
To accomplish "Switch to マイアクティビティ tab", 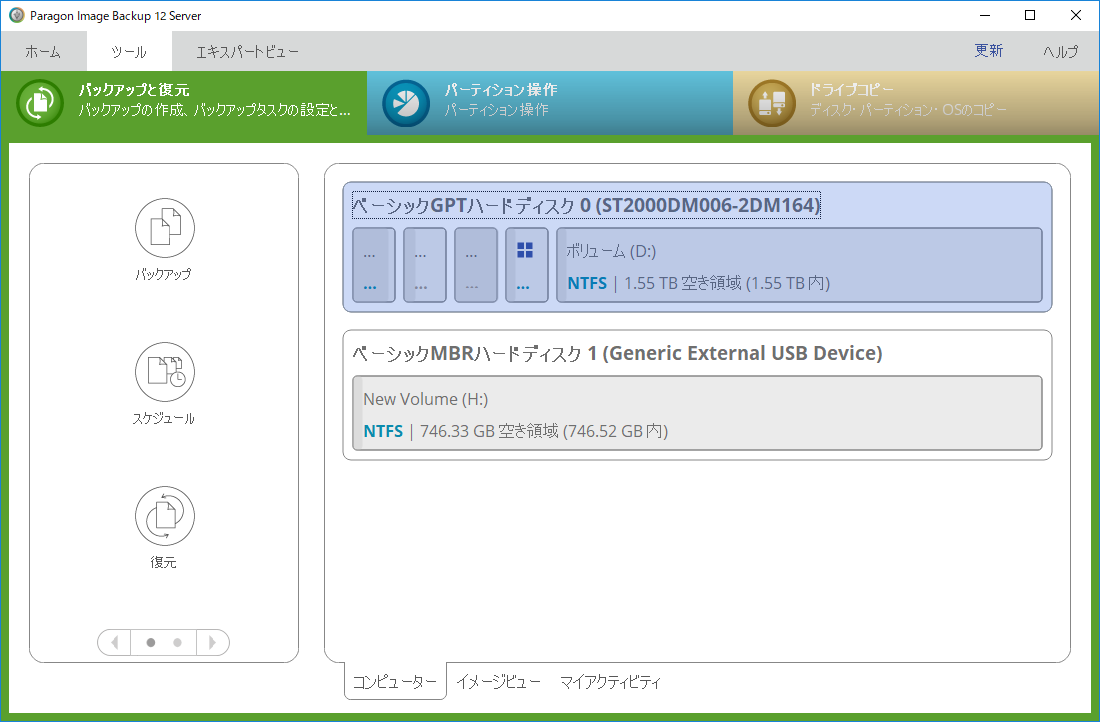I will coord(610,682).
